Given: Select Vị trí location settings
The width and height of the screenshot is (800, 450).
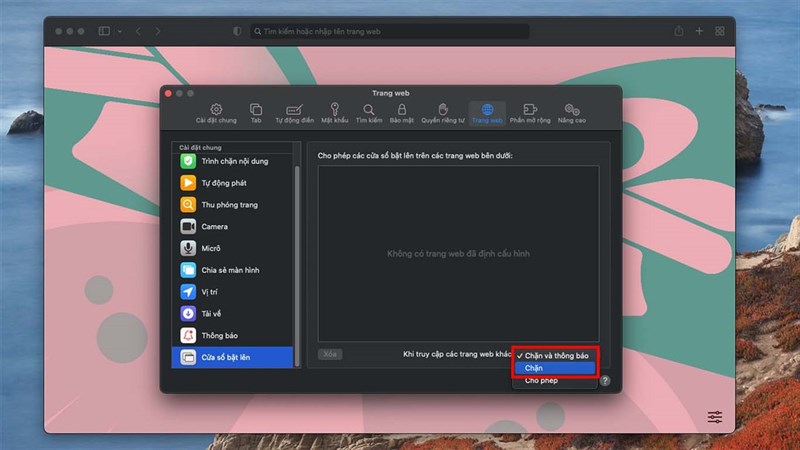Looking at the screenshot, I should (x=208, y=292).
